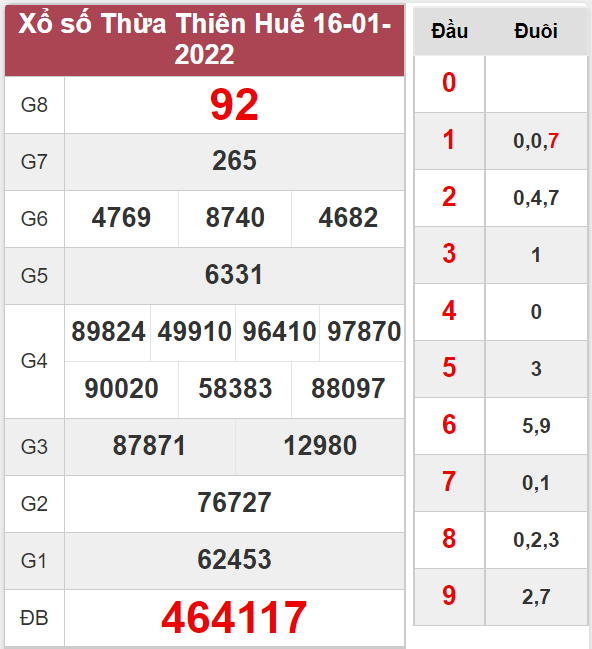Viewport: 592px width, 649px height.
Task: Select the red head digit 6
Action: point(449,425)
